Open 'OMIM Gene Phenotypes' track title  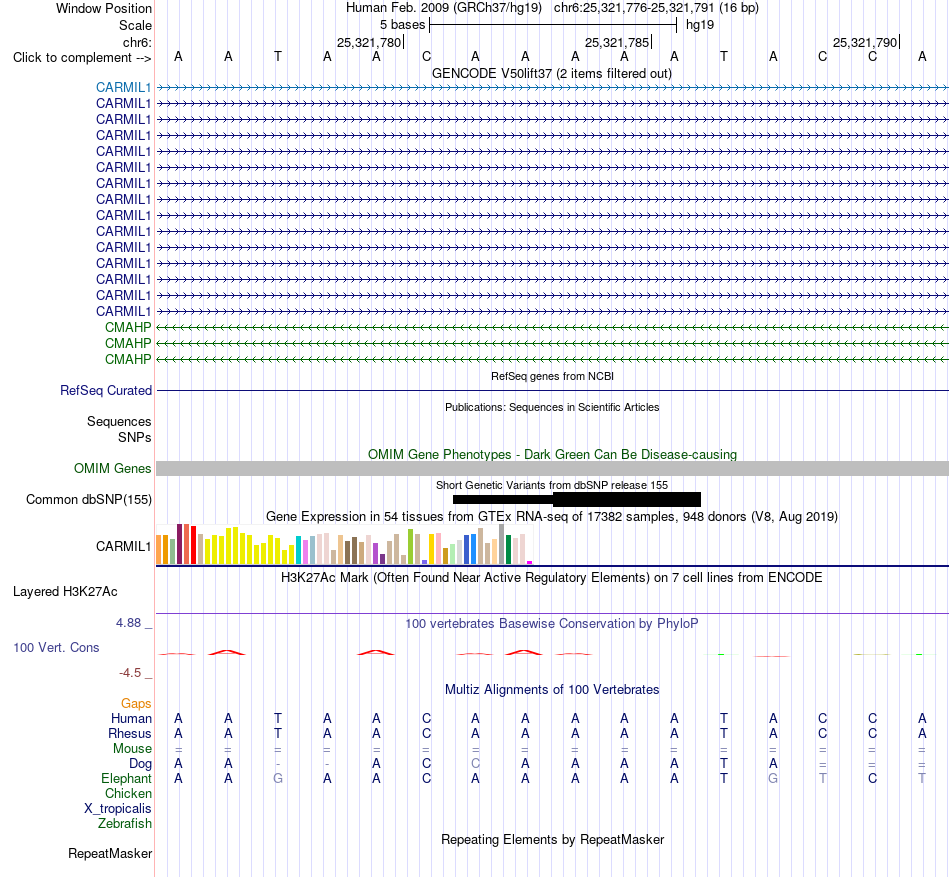pos(552,454)
